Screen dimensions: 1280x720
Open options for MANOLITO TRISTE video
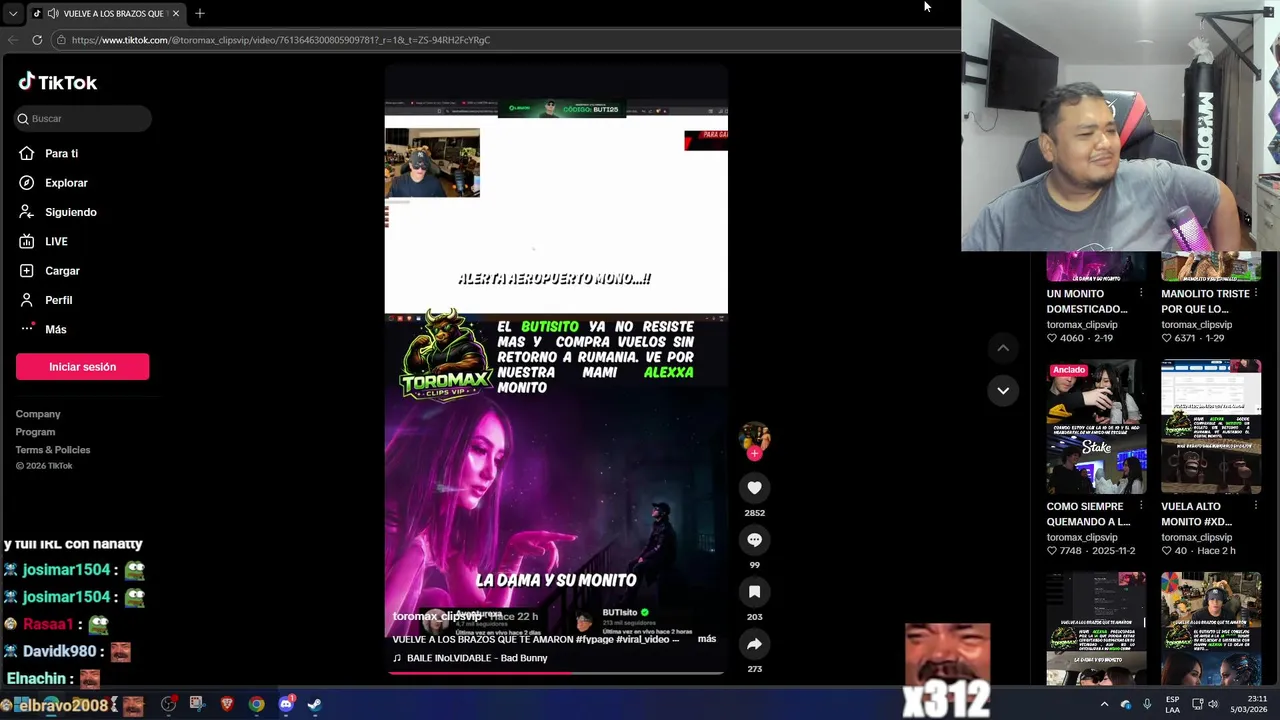[1256, 294]
